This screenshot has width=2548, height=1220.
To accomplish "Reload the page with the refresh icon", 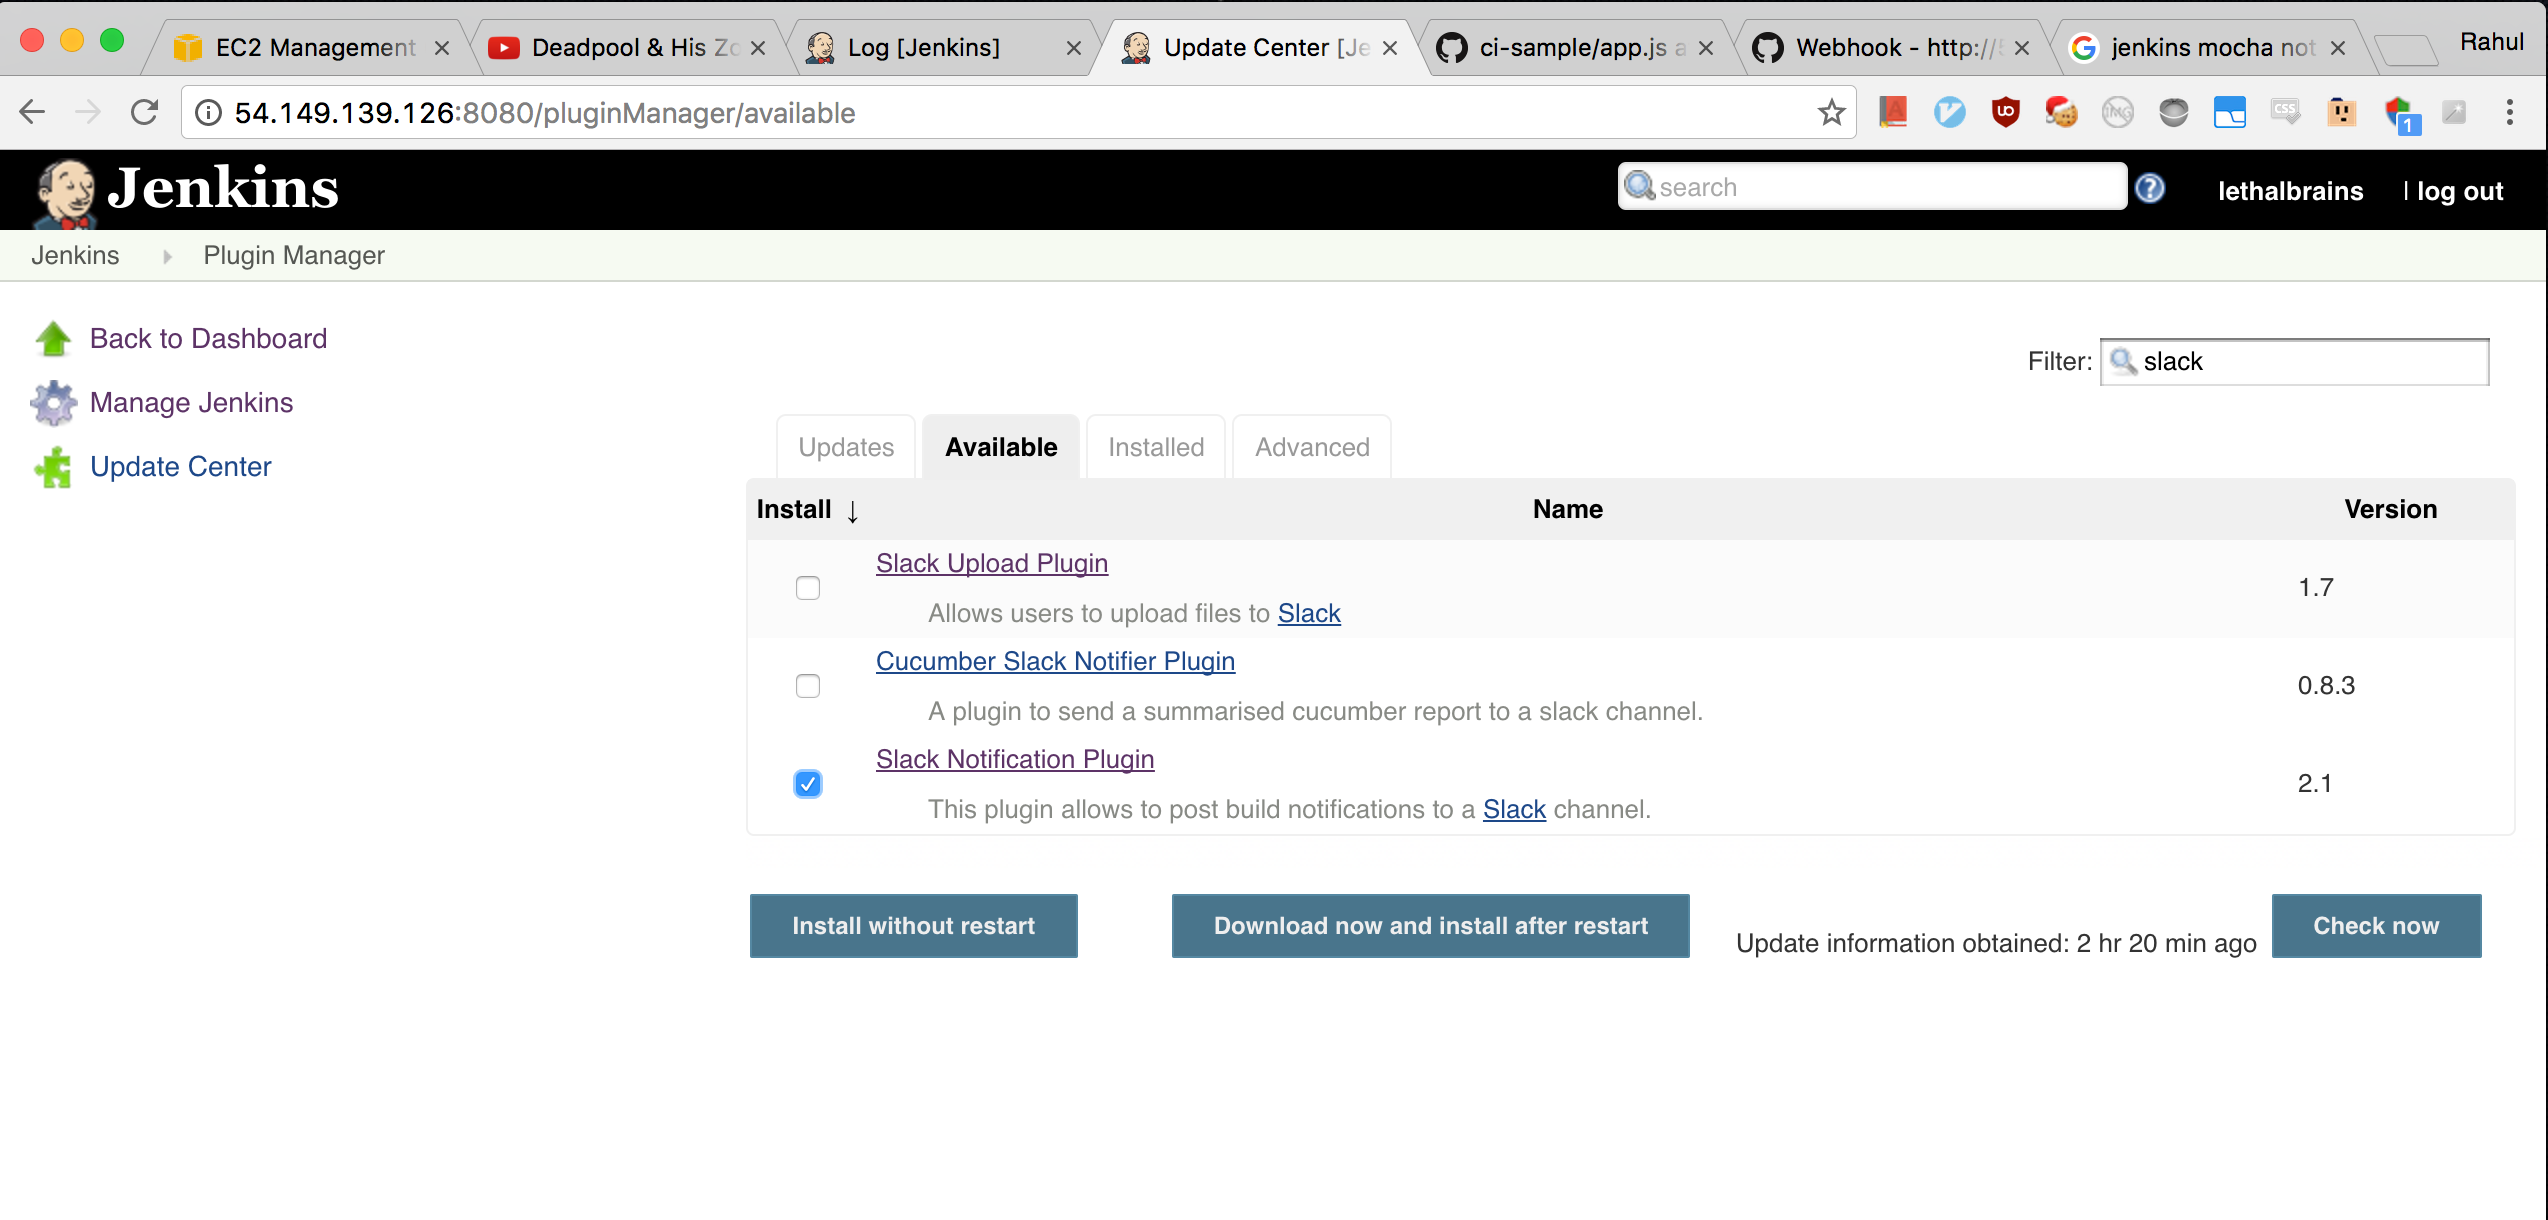I will coord(145,112).
